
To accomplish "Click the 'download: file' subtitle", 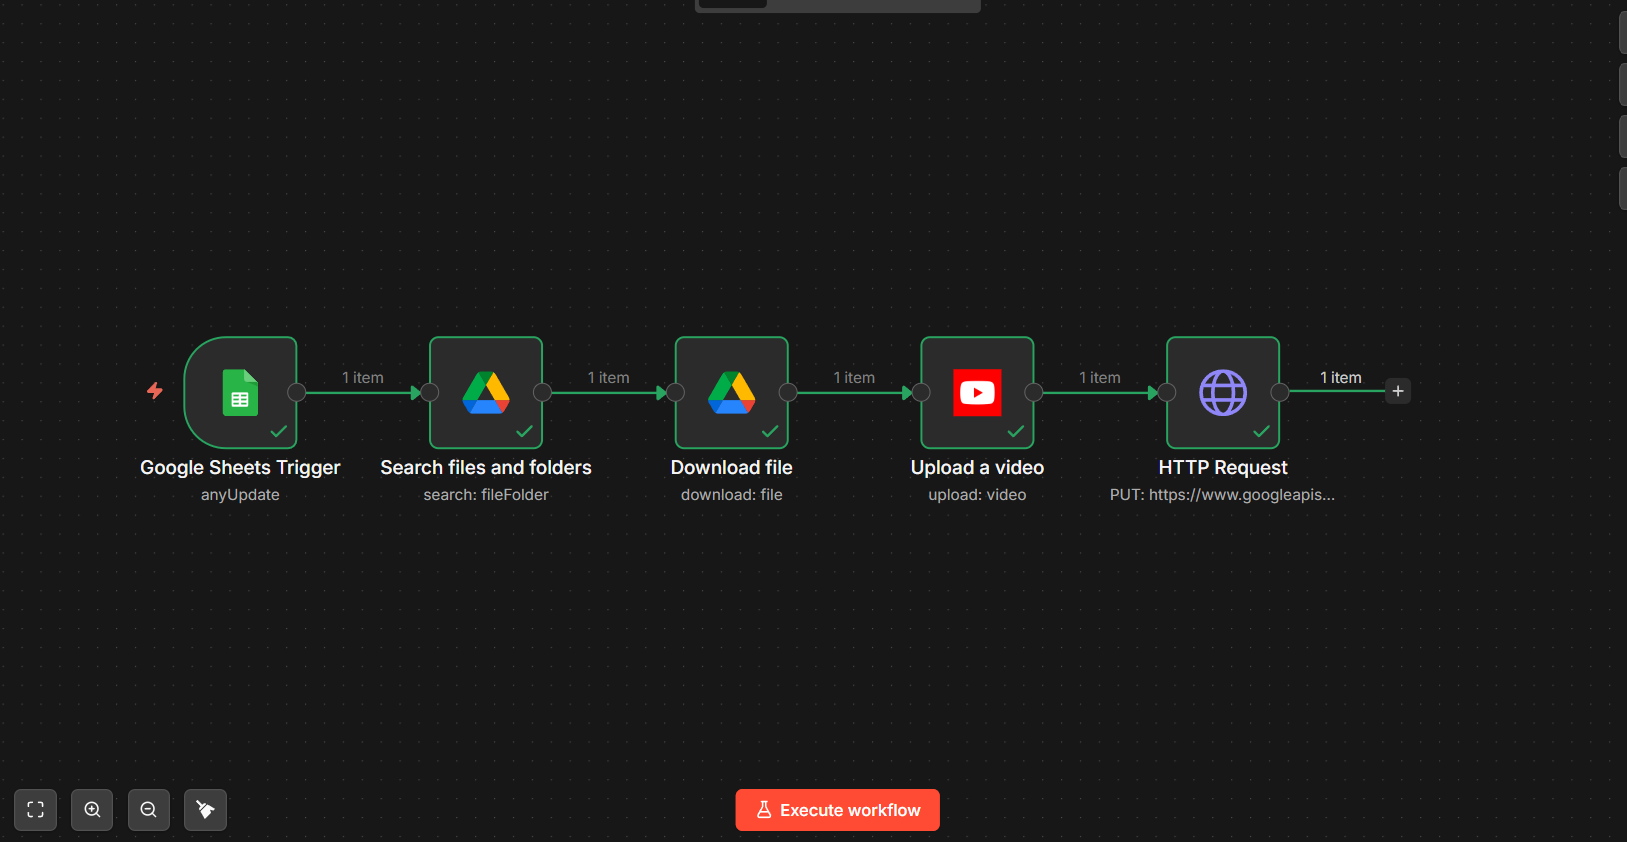I will 732,495.
